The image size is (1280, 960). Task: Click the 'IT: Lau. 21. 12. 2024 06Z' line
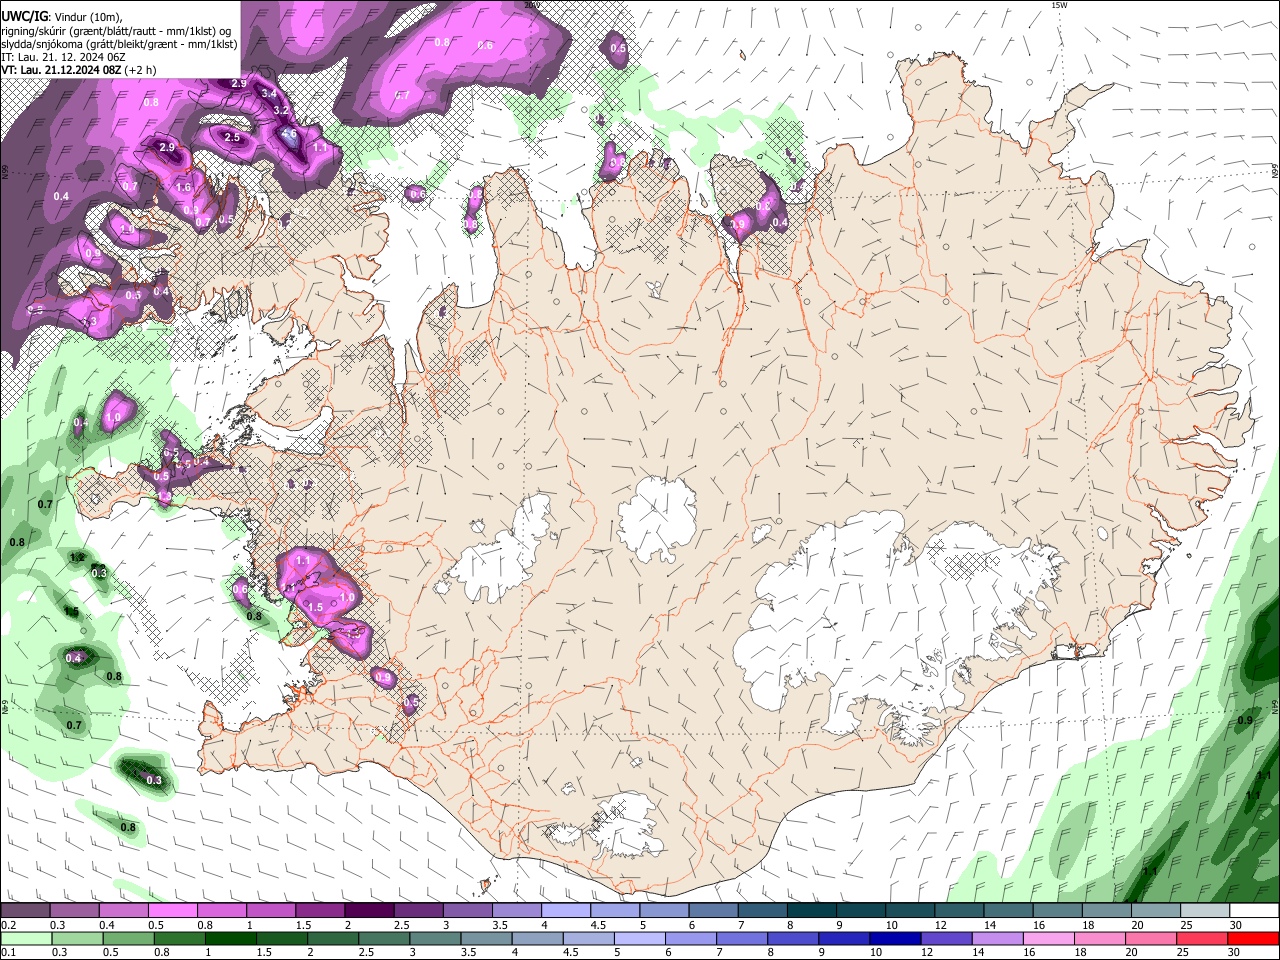pos(63,57)
